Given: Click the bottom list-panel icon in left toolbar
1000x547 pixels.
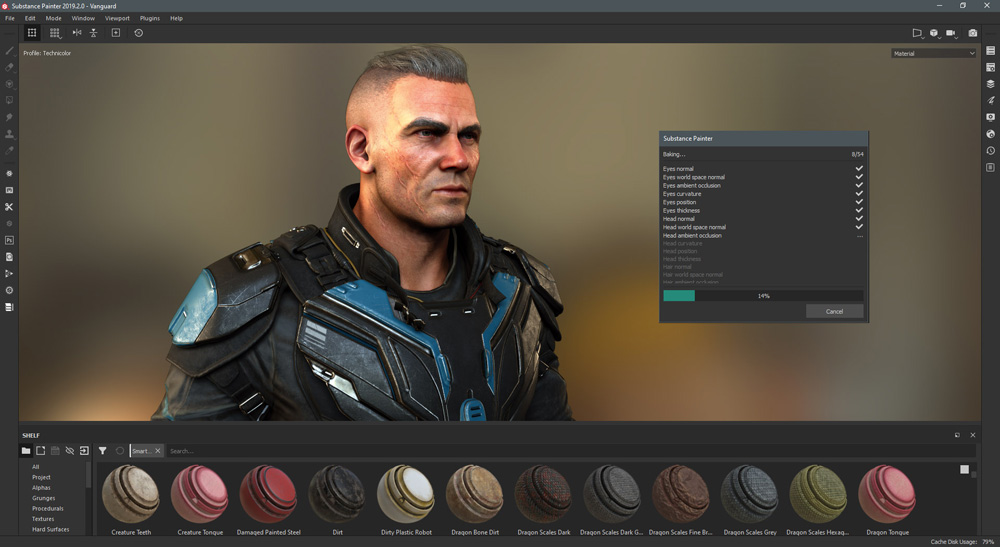Looking at the screenshot, I should click(x=9, y=307).
